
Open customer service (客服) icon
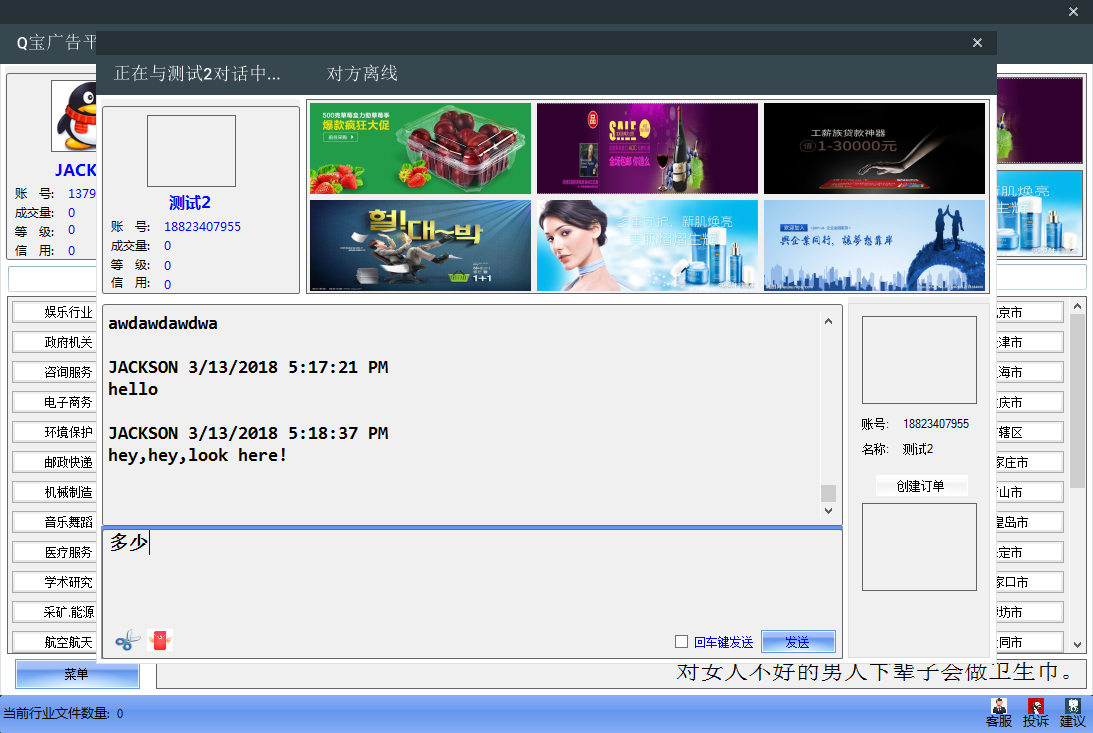click(x=999, y=712)
